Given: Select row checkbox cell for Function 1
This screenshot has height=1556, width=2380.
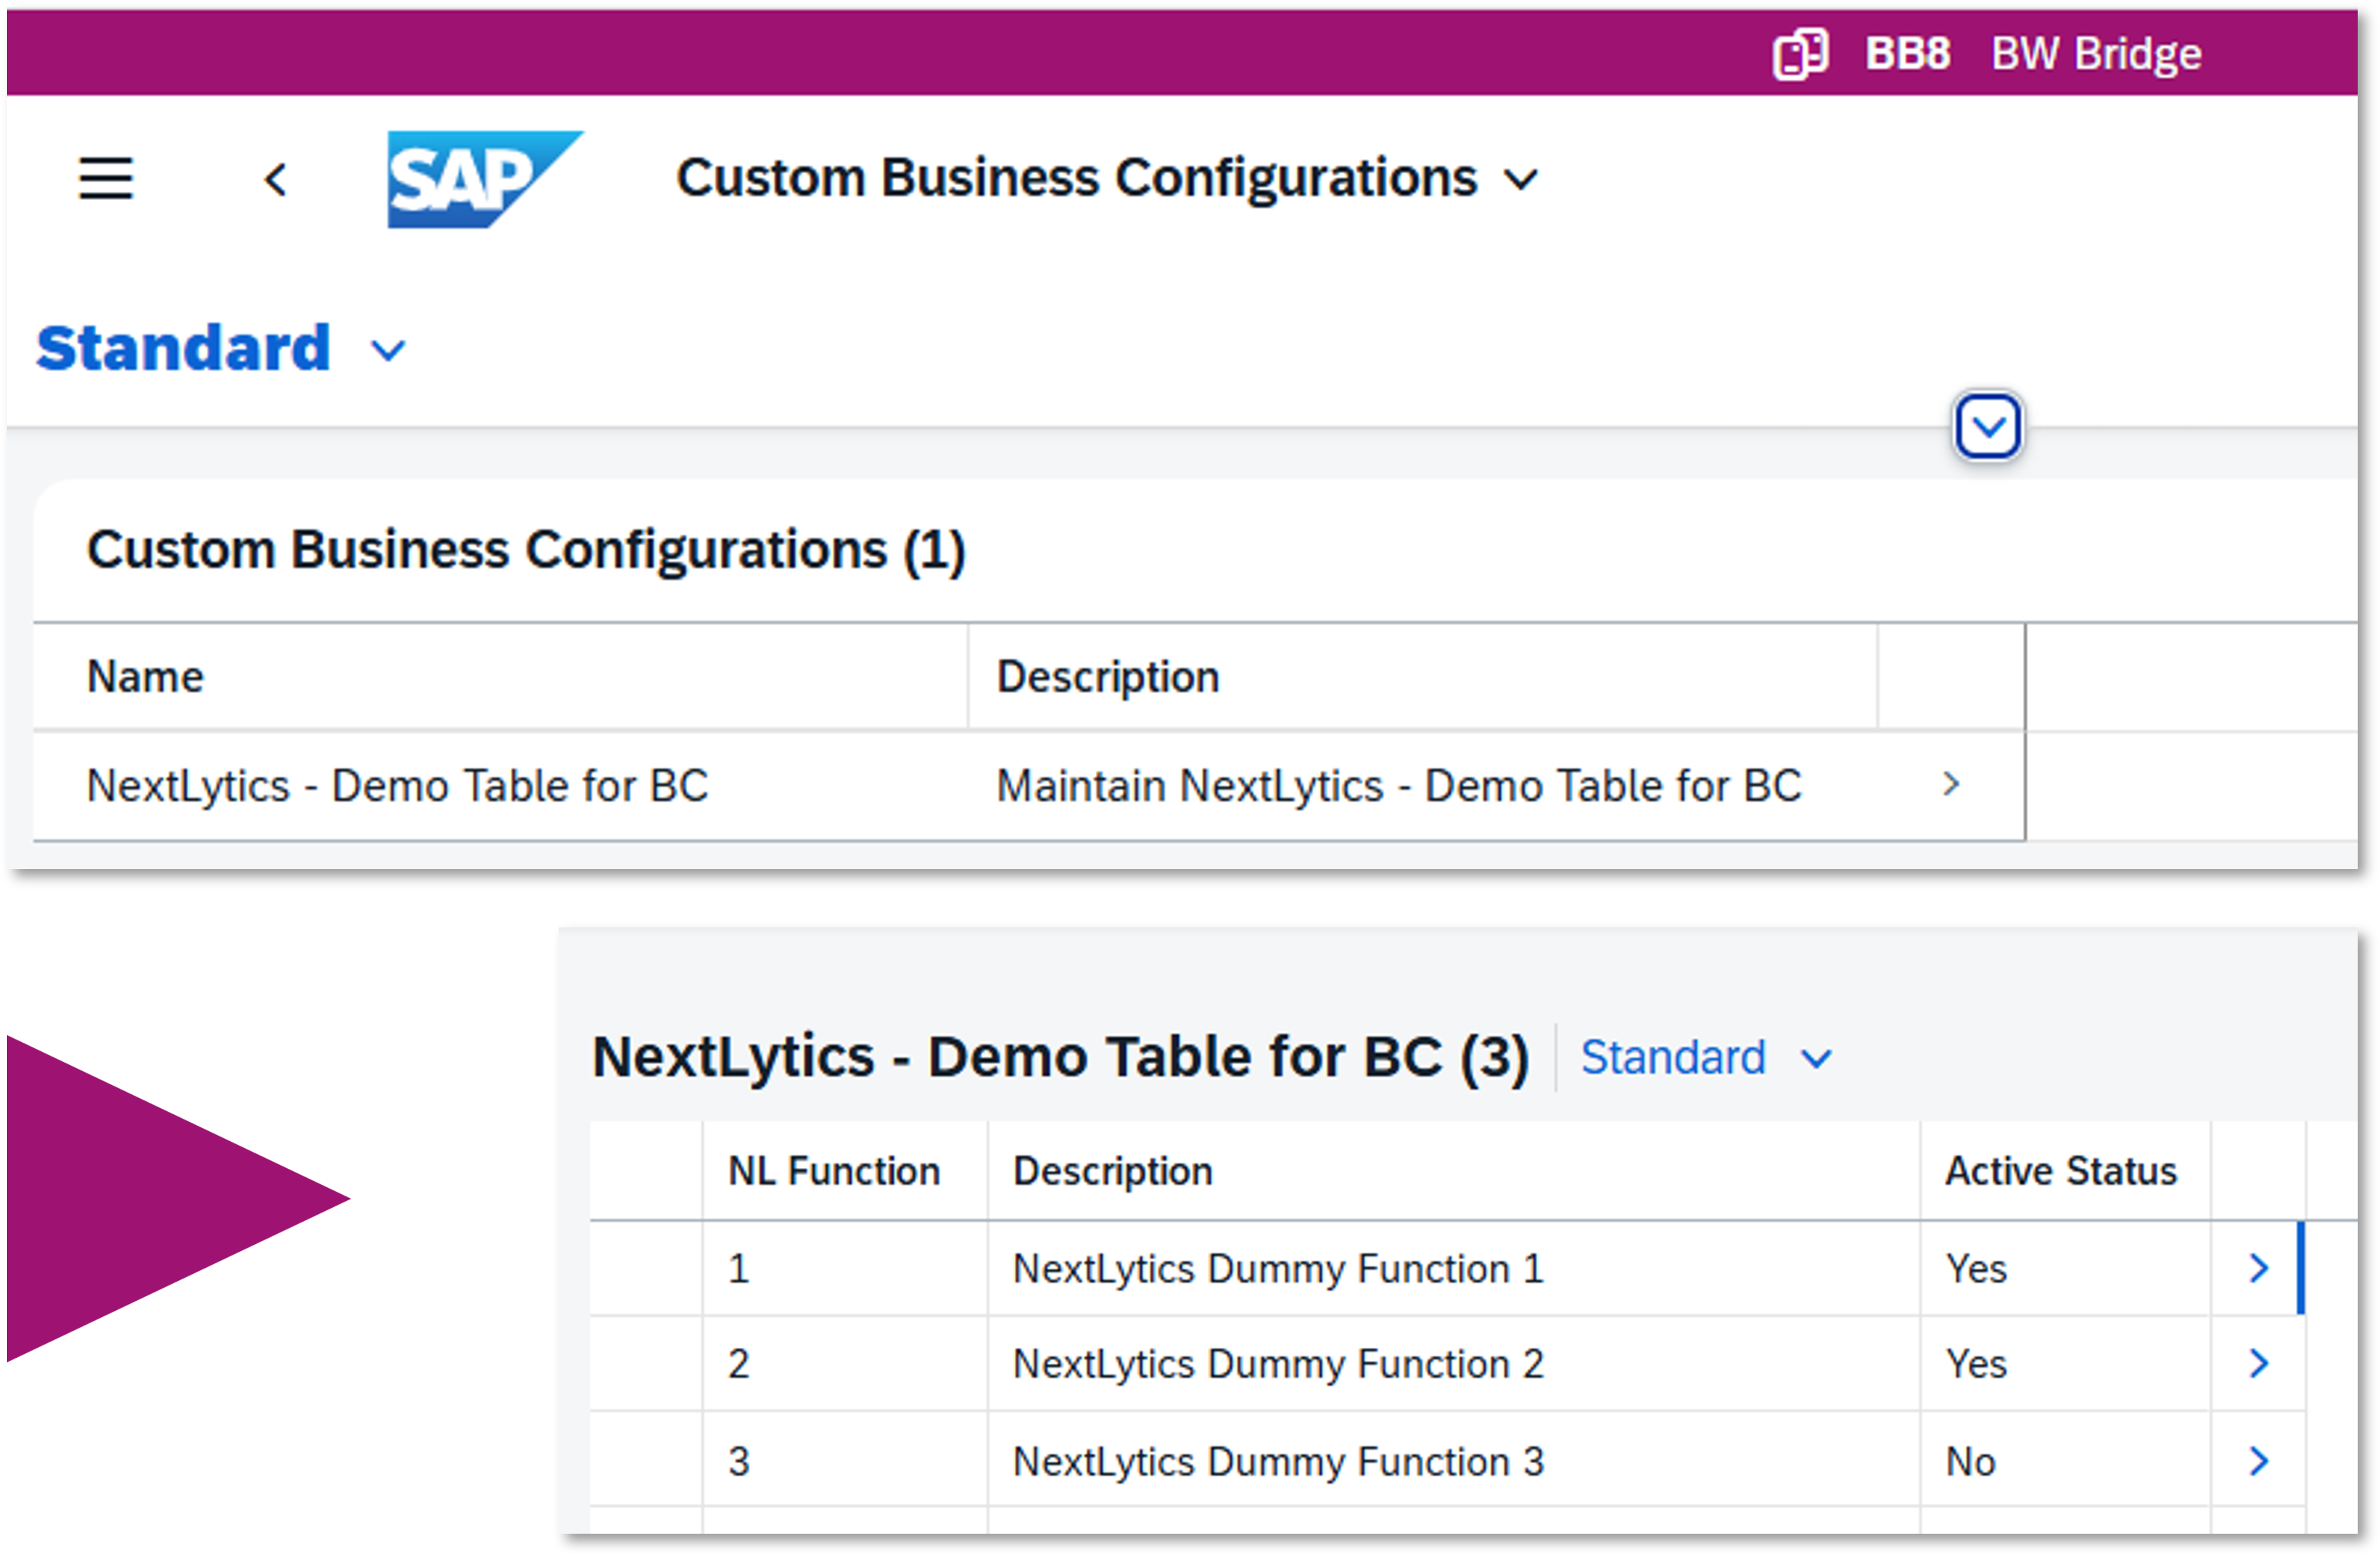Looking at the screenshot, I should [646, 1268].
